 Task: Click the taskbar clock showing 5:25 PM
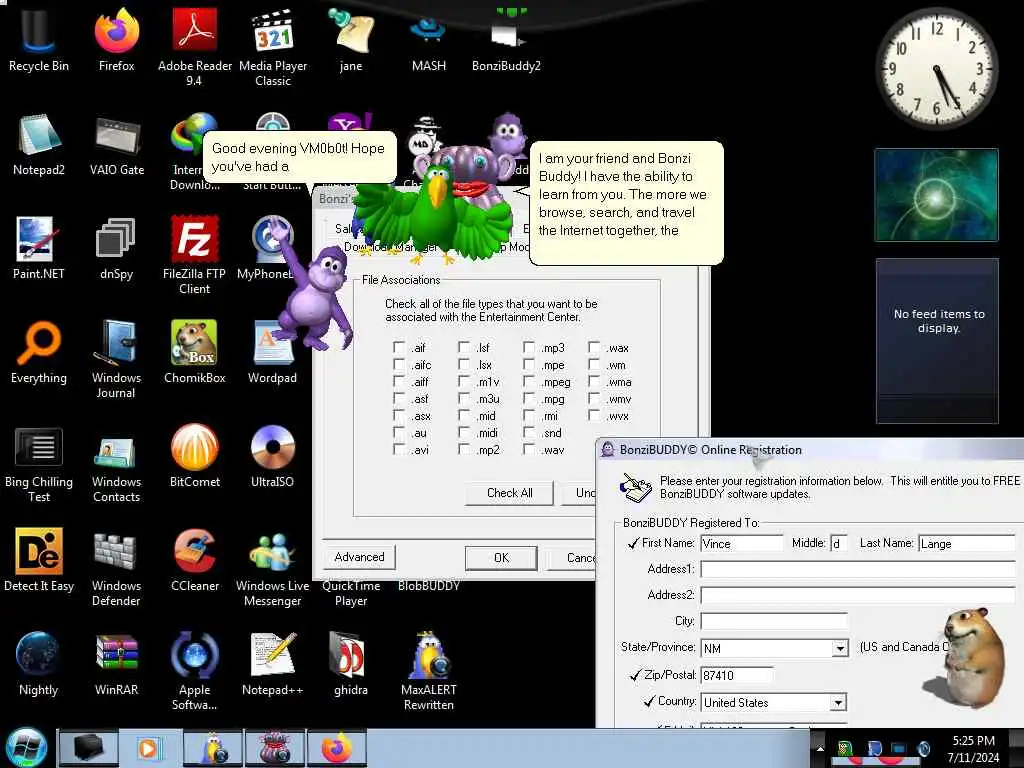[973, 748]
